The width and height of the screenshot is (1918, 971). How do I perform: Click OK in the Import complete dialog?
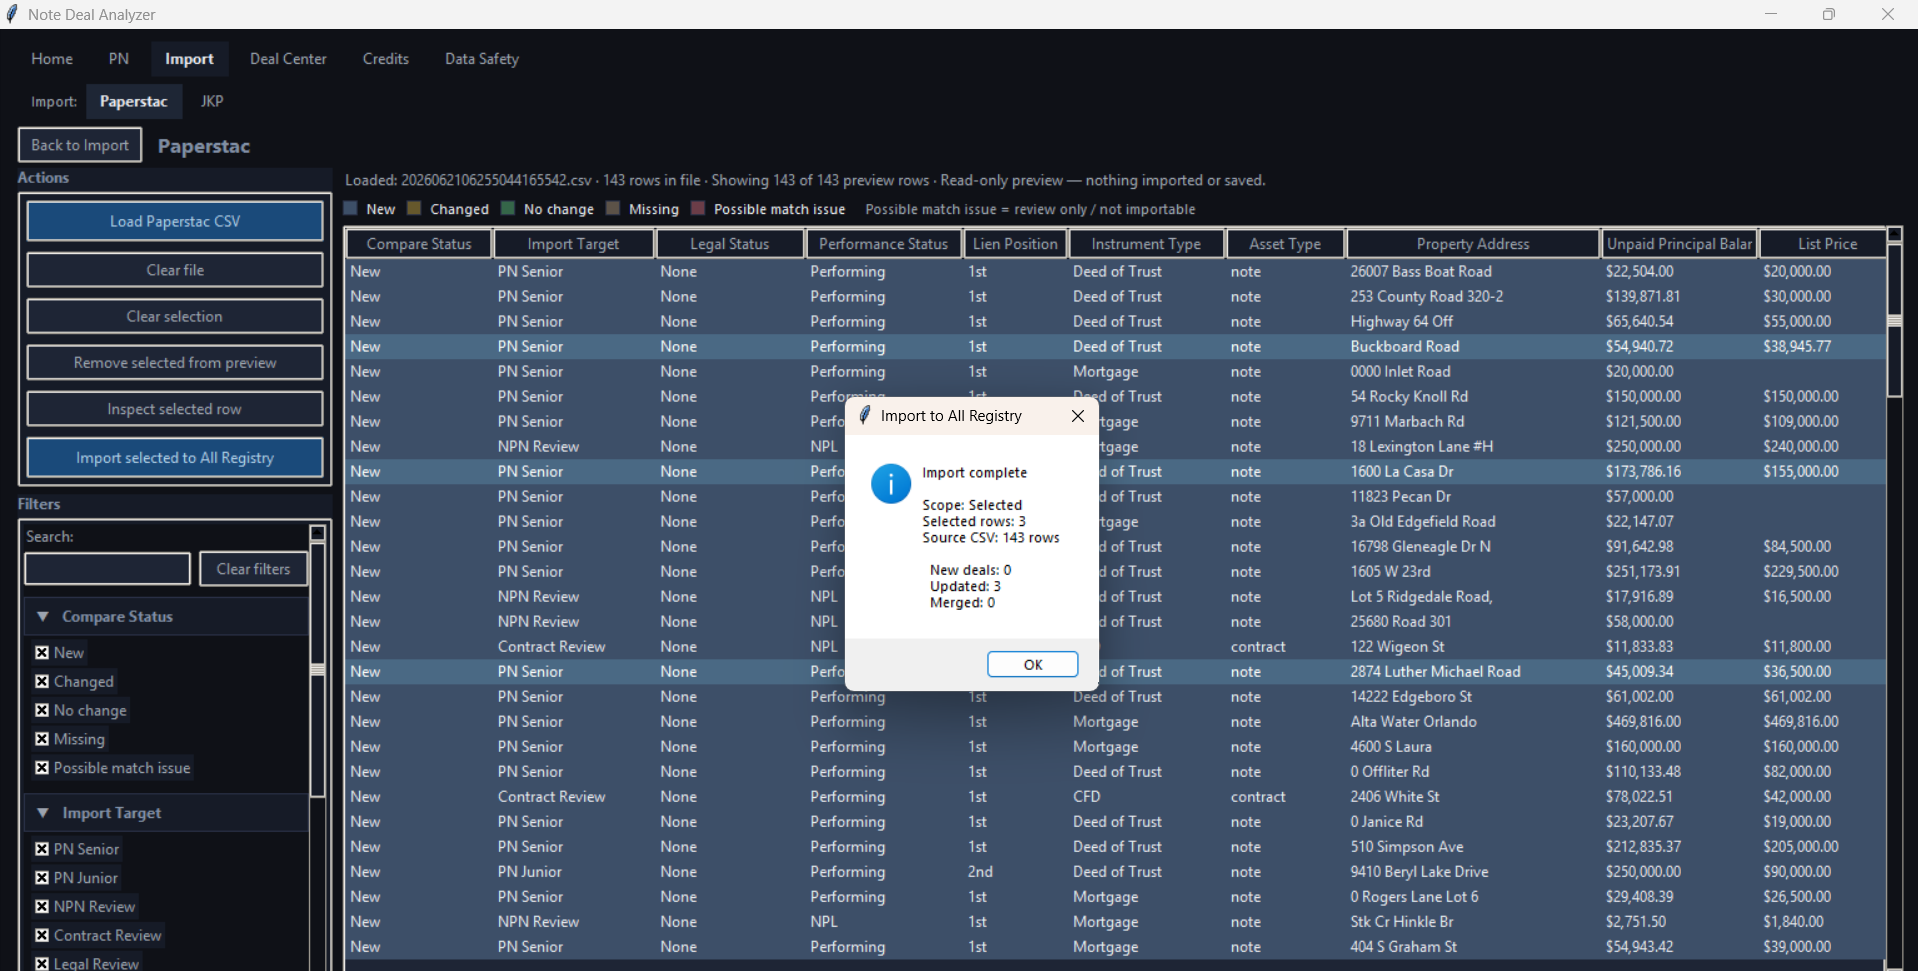(x=1032, y=664)
